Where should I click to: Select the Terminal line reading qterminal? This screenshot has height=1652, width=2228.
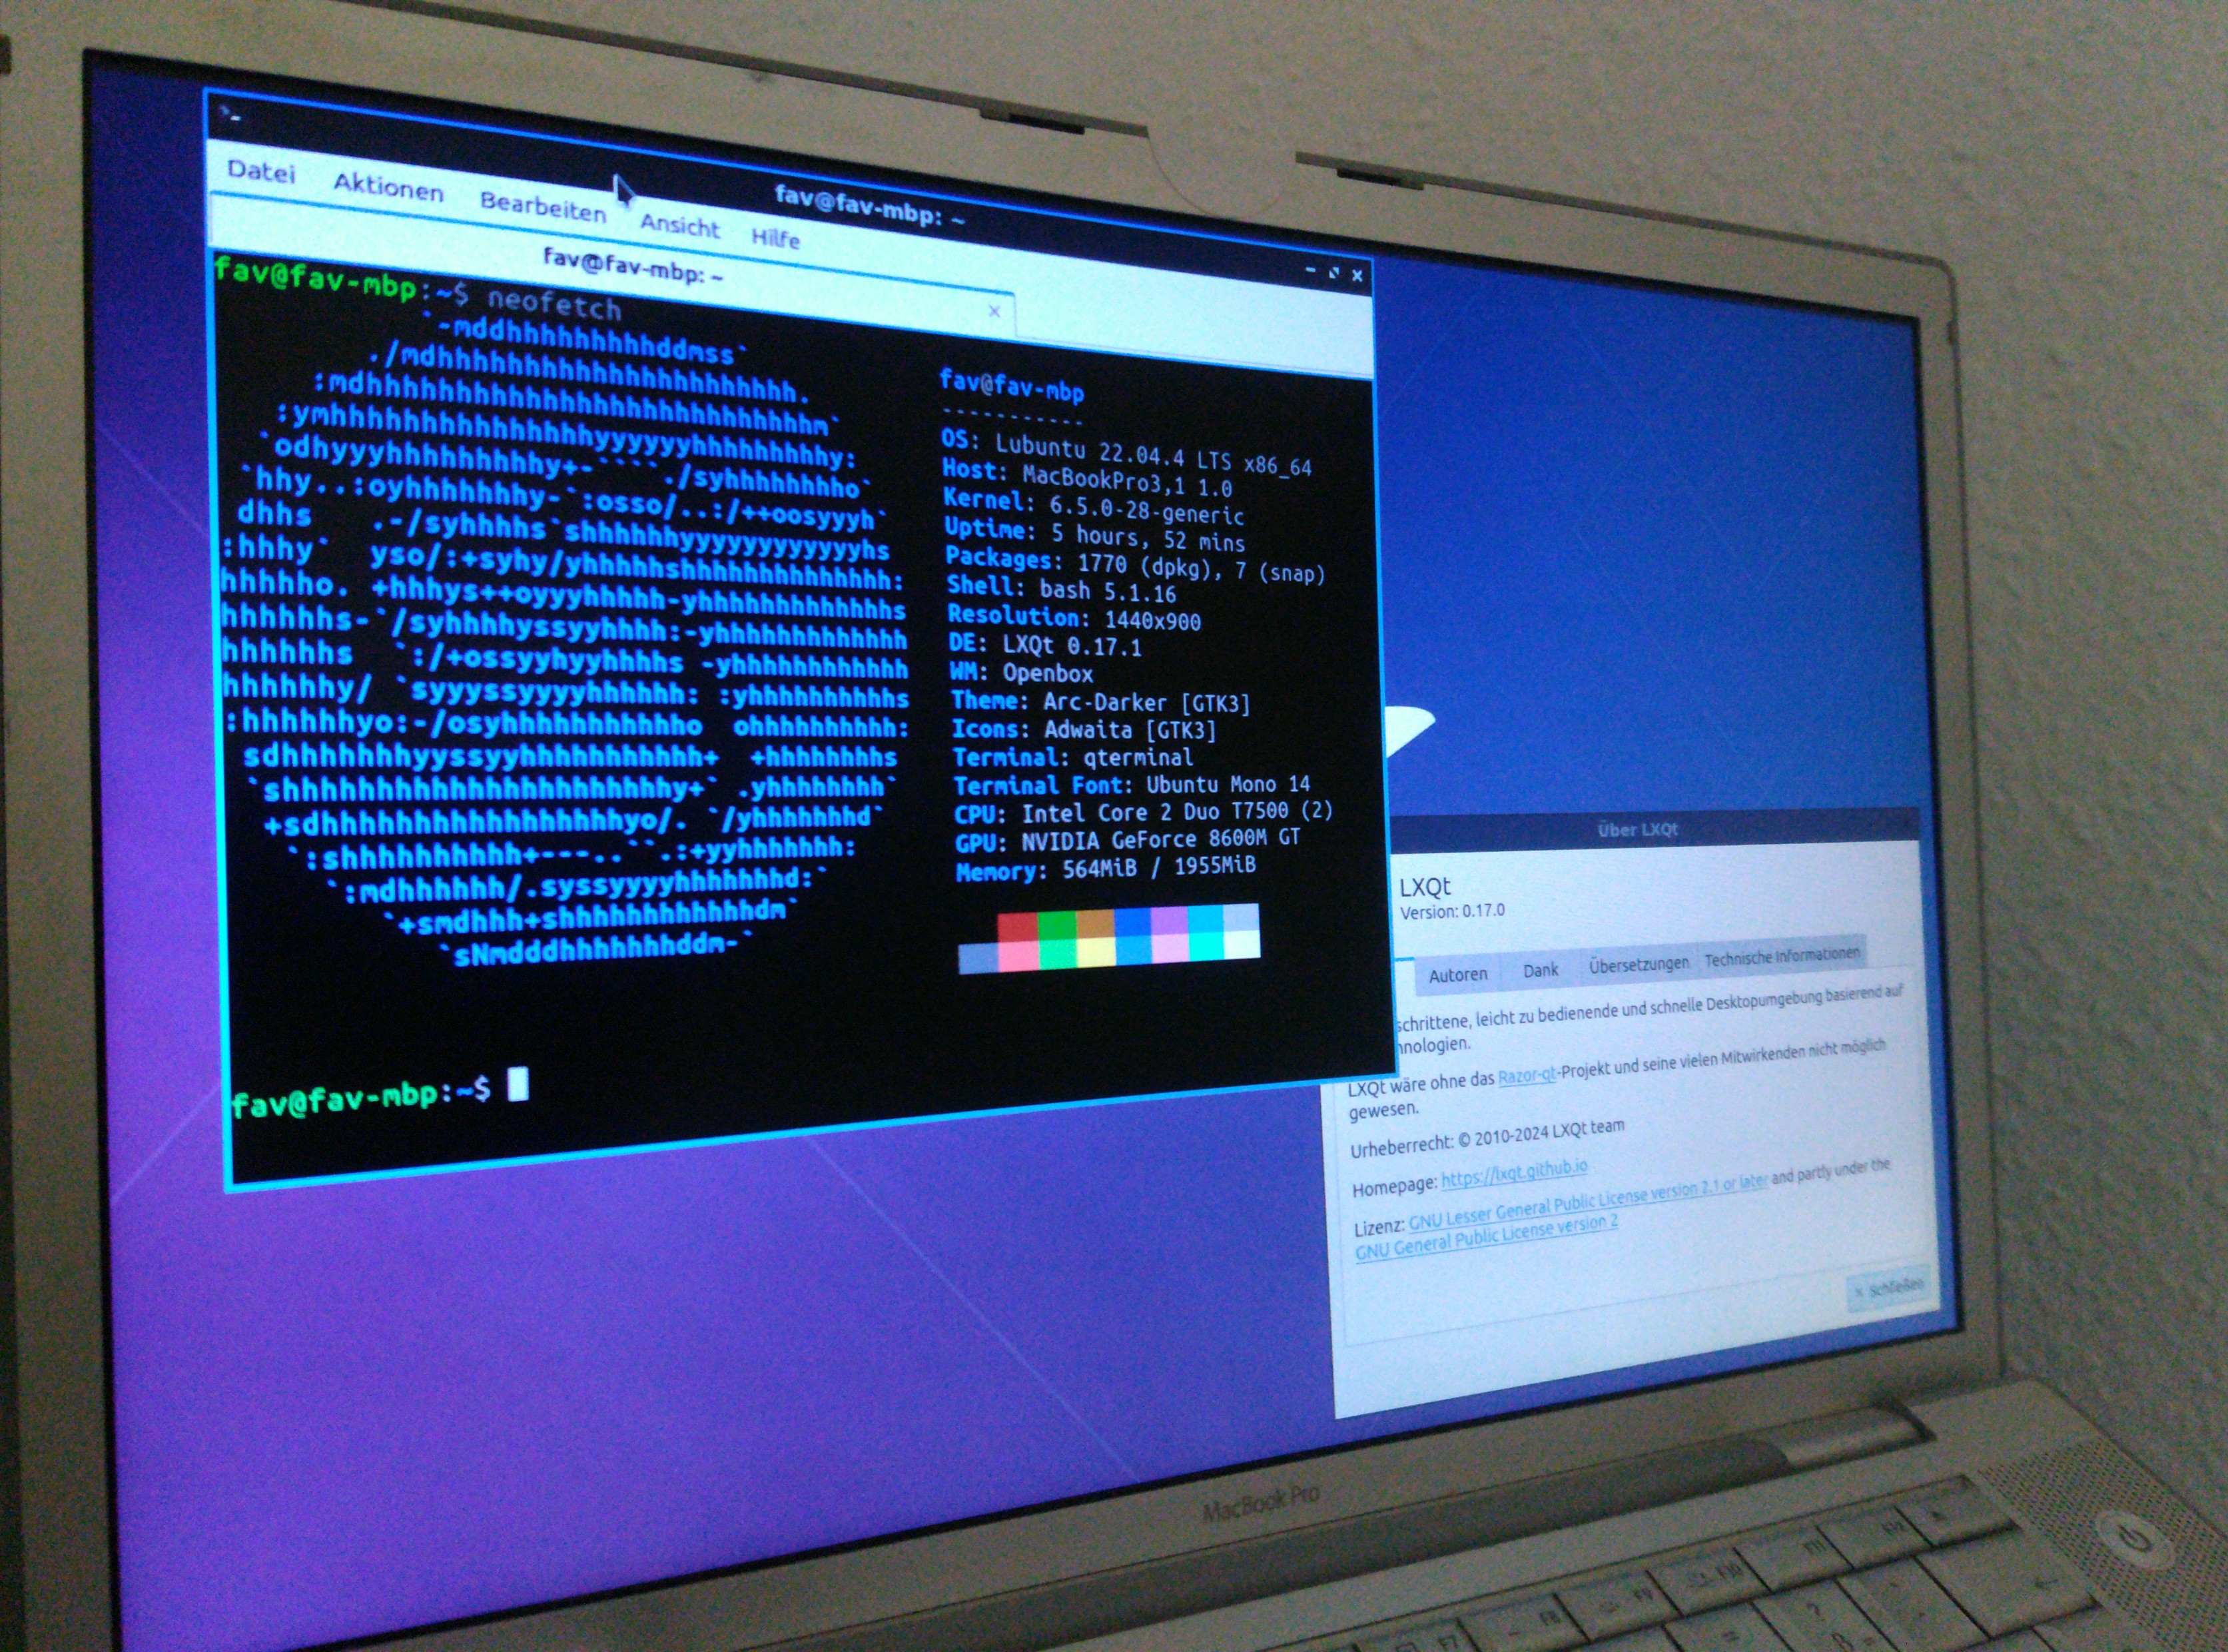pyautogui.click(x=1072, y=757)
